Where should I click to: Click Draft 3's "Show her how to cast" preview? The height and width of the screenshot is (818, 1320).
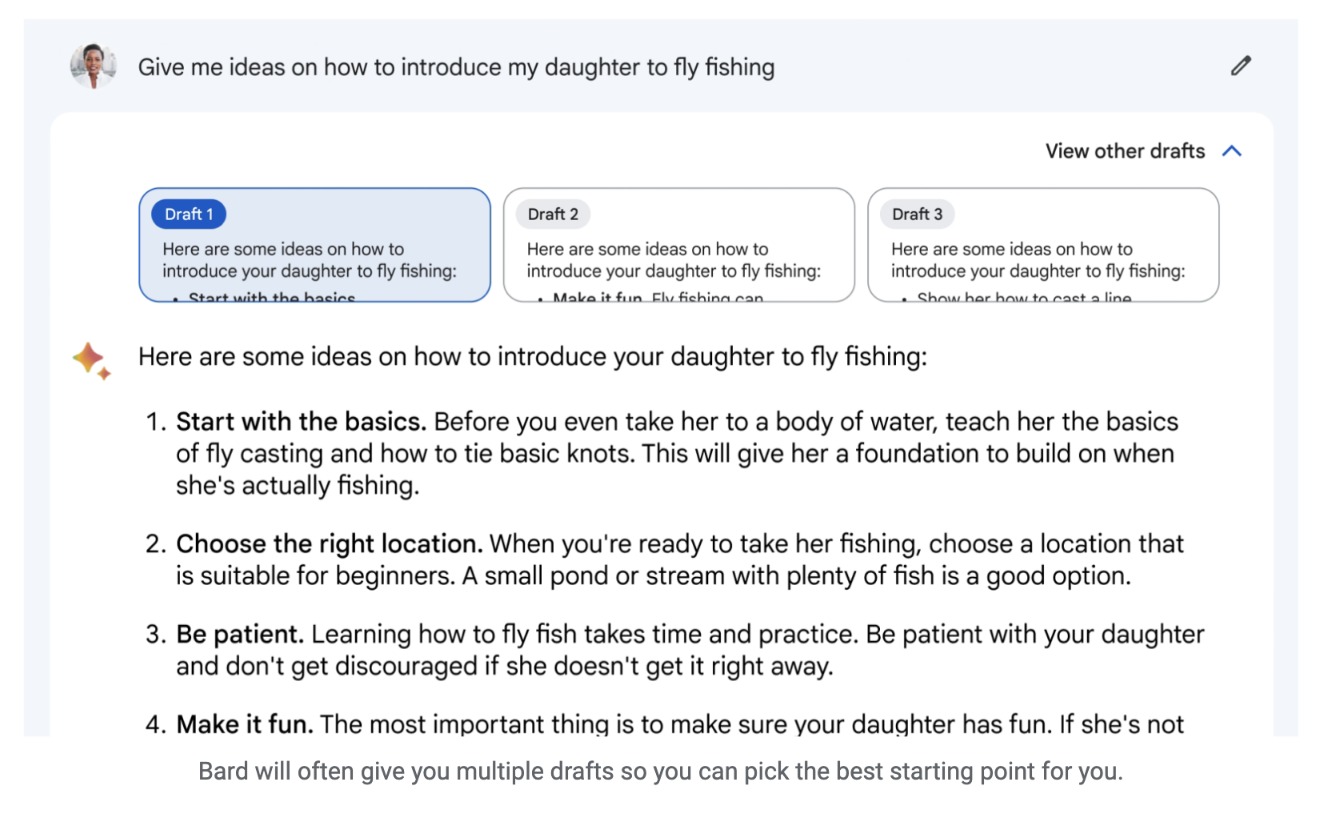click(1024, 297)
